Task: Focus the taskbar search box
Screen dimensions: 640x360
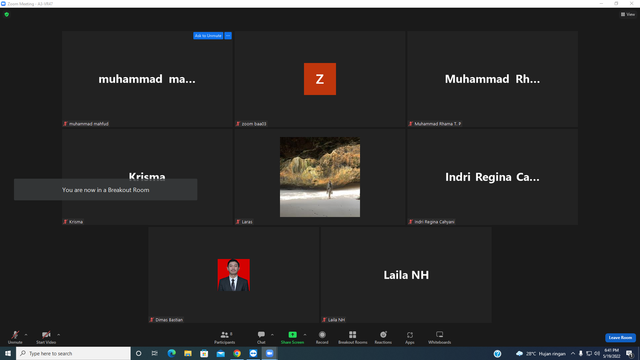Action: pos(73,353)
